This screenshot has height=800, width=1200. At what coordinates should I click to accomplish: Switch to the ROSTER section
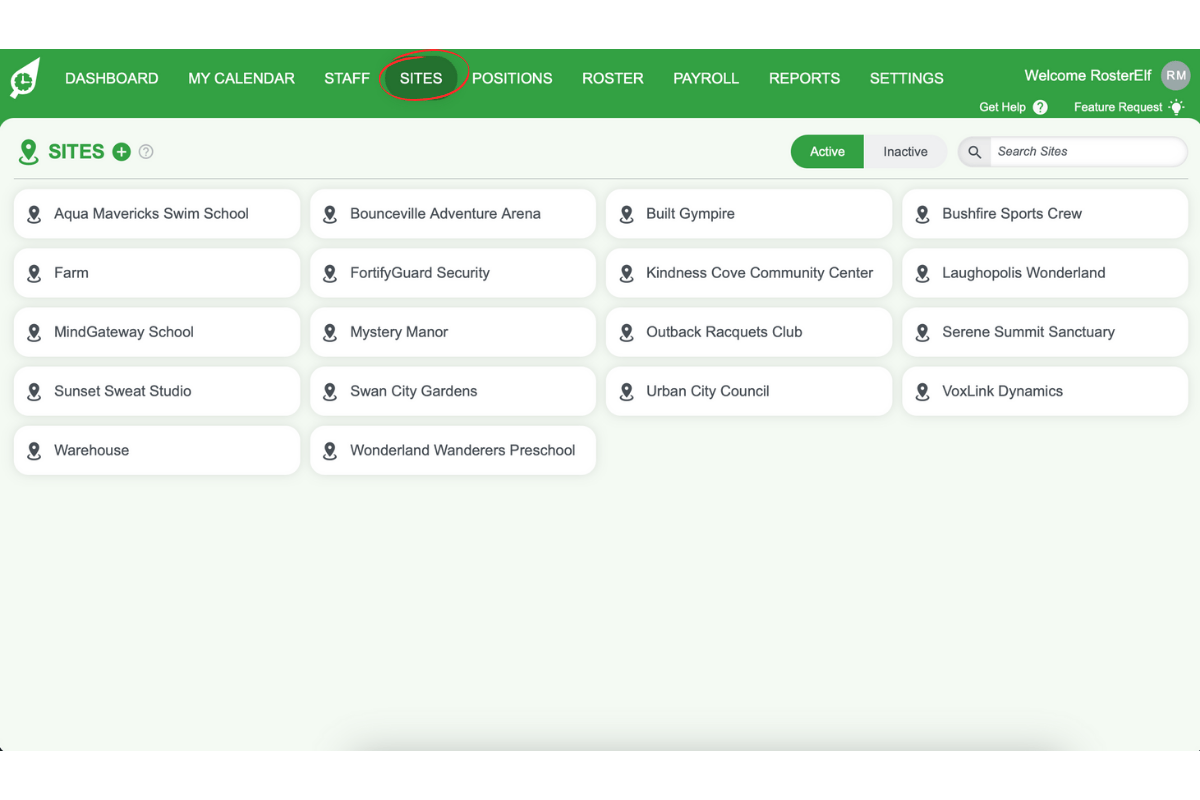[x=612, y=78]
